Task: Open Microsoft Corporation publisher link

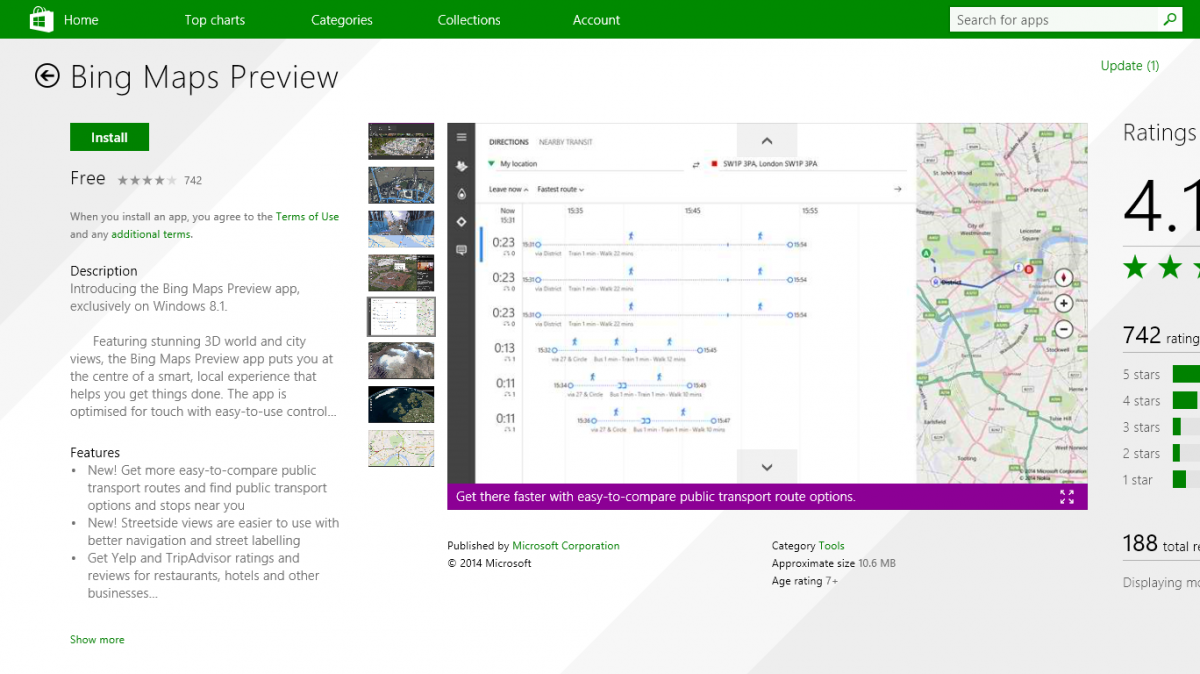Action: [x=566, y=546]
